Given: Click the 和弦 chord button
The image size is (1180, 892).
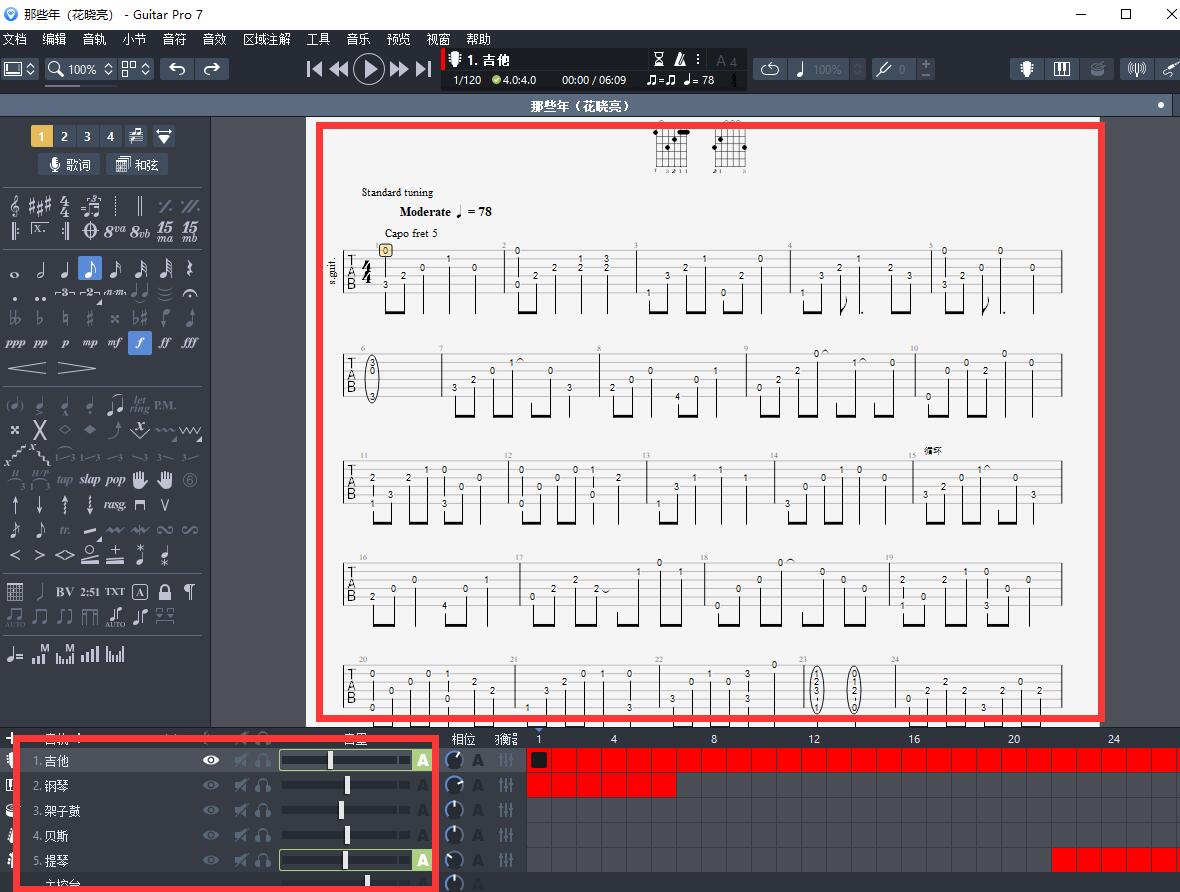Looking at the screenshot, I should pyautogui.click(x=137, y=165).
